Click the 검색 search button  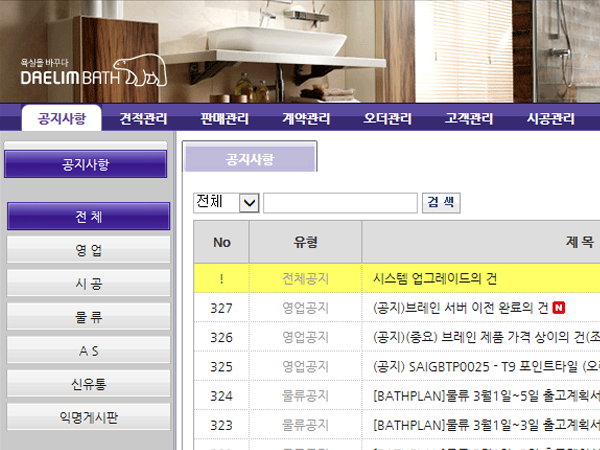point(441,202)
